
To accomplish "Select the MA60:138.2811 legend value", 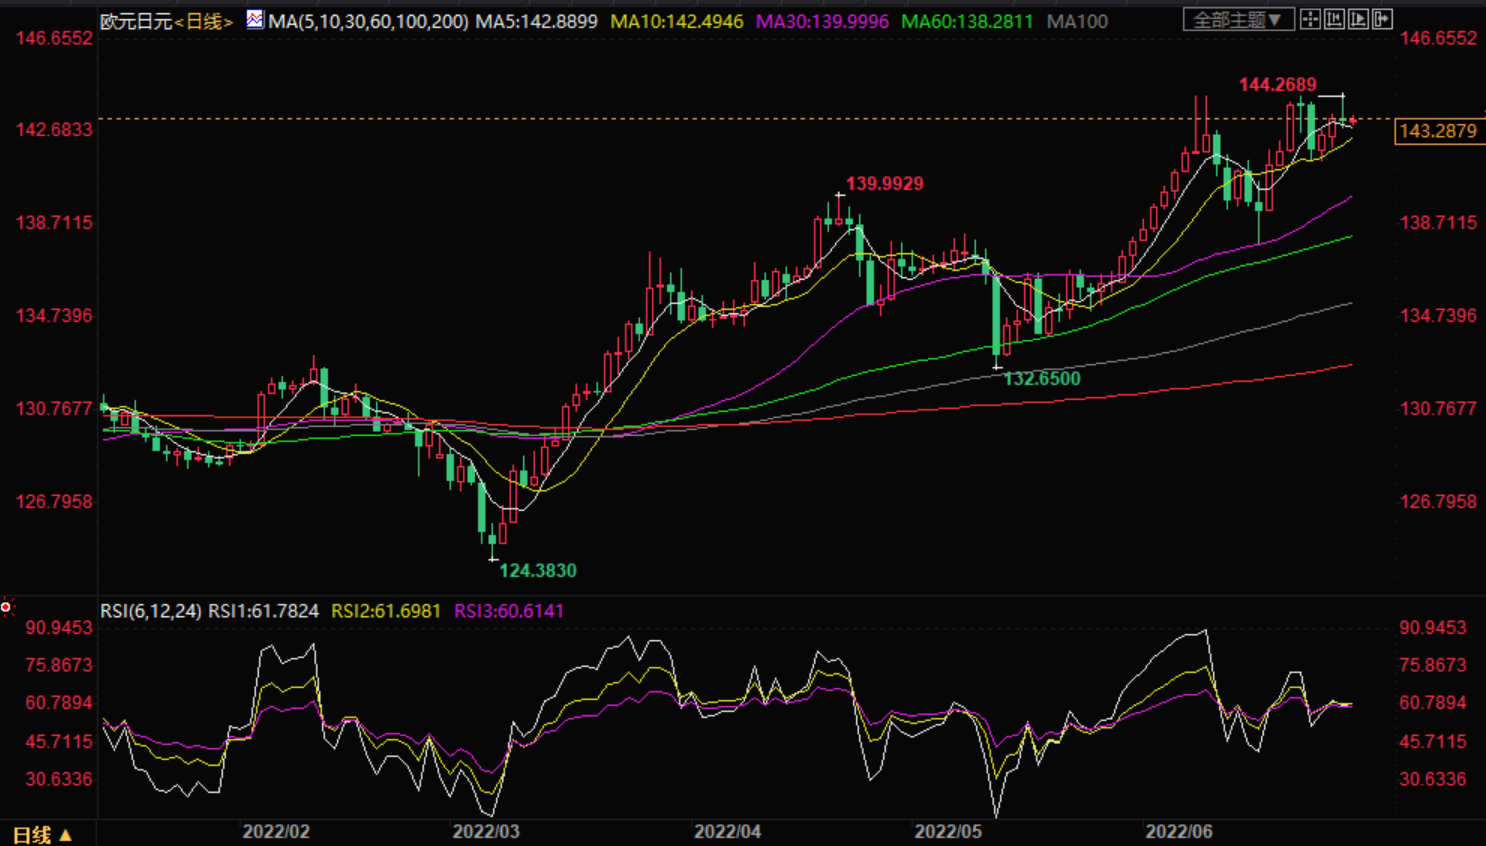I will 968,21.
